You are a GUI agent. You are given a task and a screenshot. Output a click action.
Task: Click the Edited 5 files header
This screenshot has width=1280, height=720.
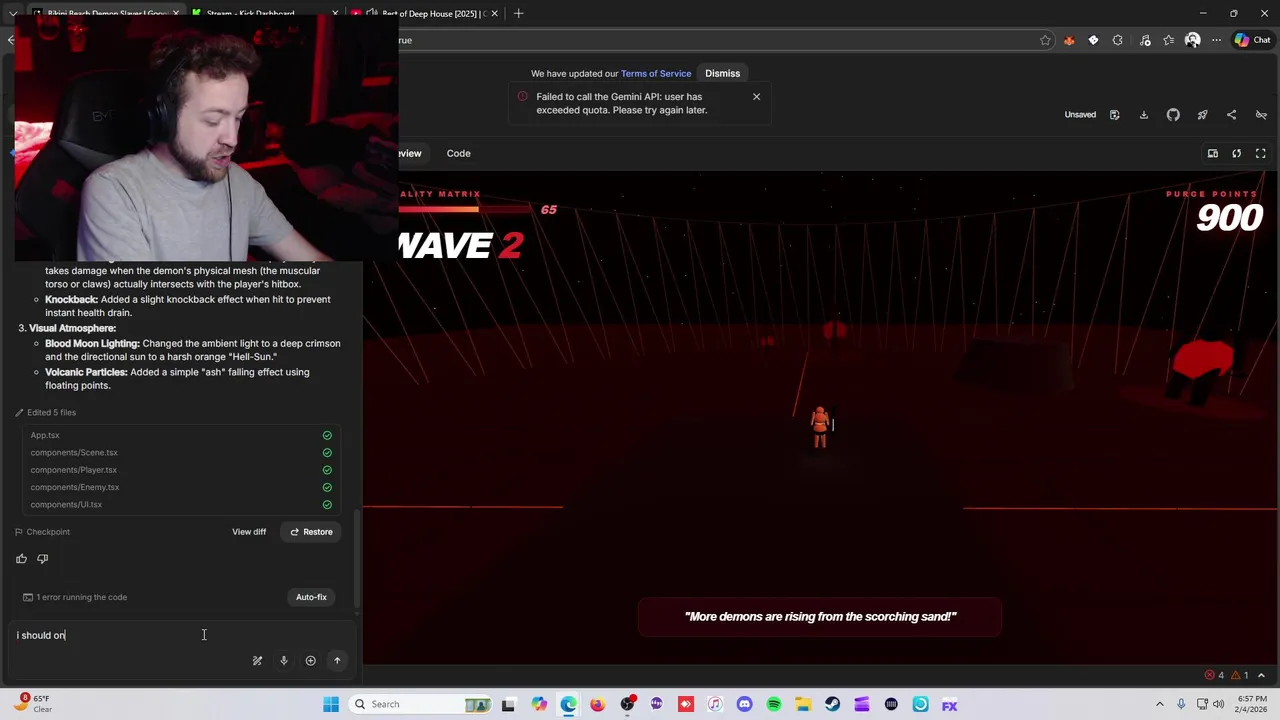(45, 412)
